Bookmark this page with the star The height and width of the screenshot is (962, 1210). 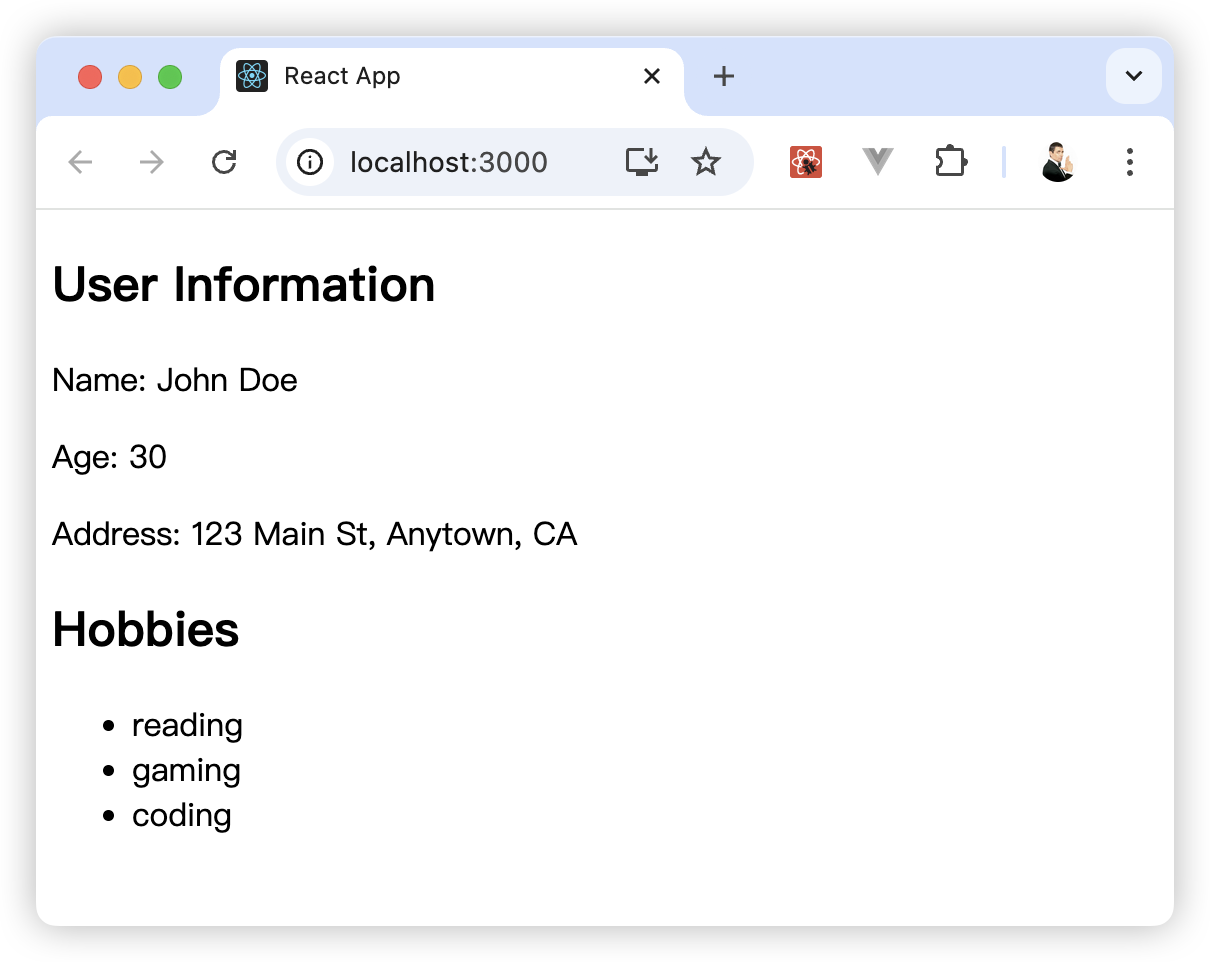click(x=706, y=162)
